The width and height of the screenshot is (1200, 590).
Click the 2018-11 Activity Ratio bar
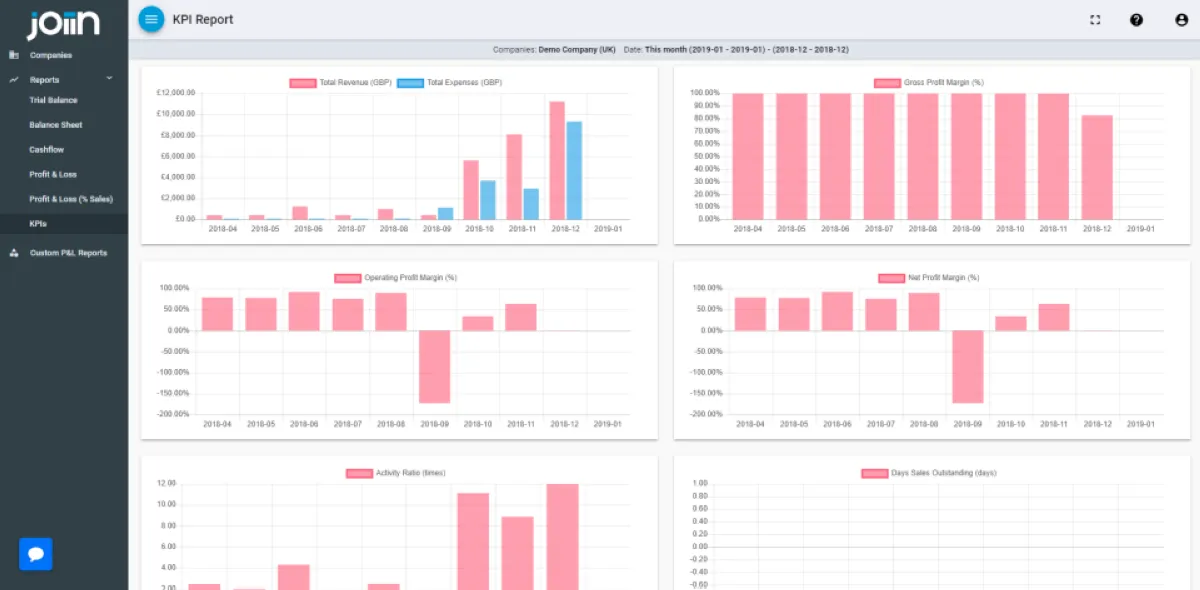coord(517,553)
